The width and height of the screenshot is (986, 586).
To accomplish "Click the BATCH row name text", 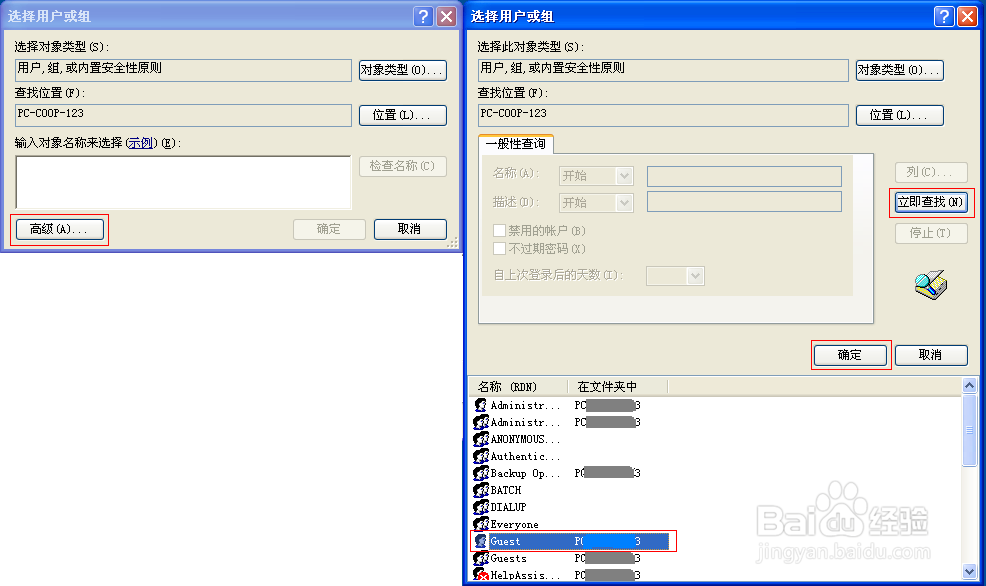I will 506,490.
